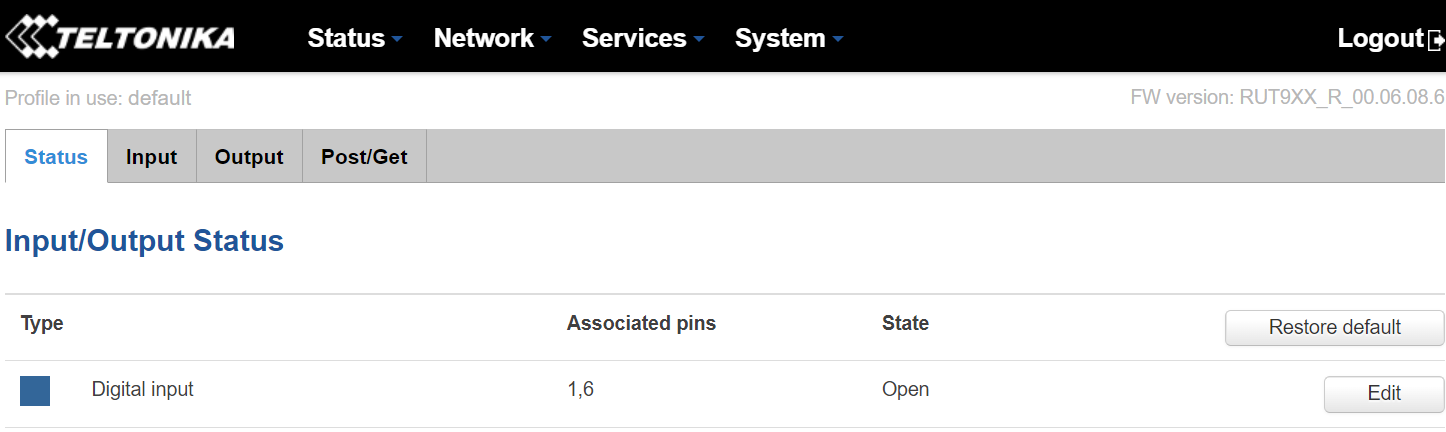Viewport: 1446px width, 432px height.
Task: Click the logout door icon
Action: pyautogui.click(x=1436, y=40)
